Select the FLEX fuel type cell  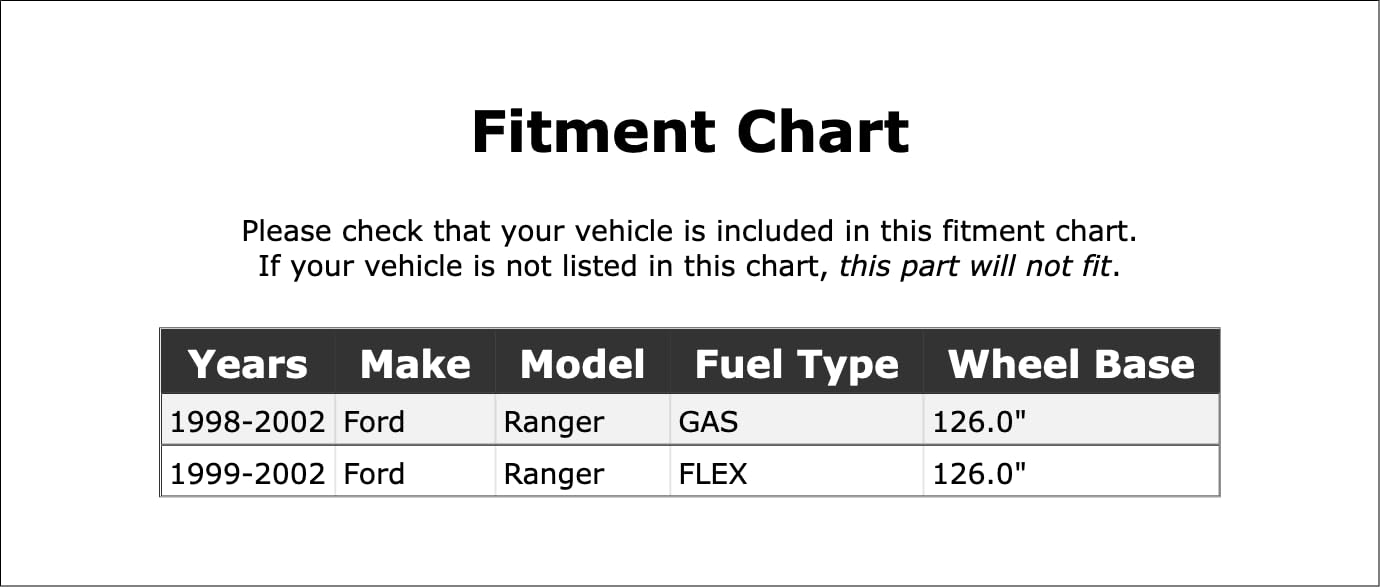point(713,473)
